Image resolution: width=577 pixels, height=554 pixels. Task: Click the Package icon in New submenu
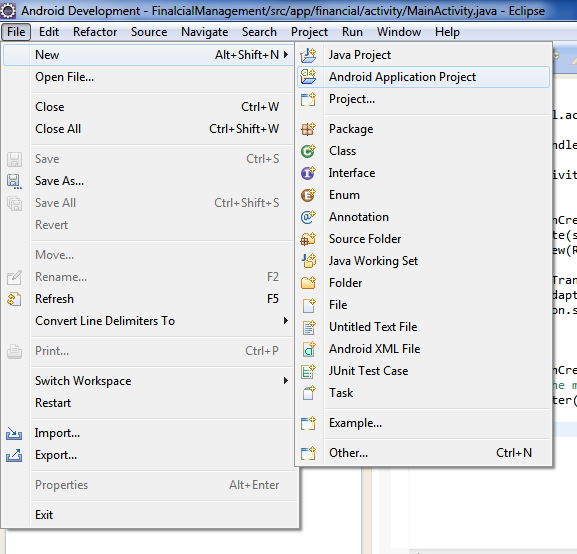pos(308,129)
